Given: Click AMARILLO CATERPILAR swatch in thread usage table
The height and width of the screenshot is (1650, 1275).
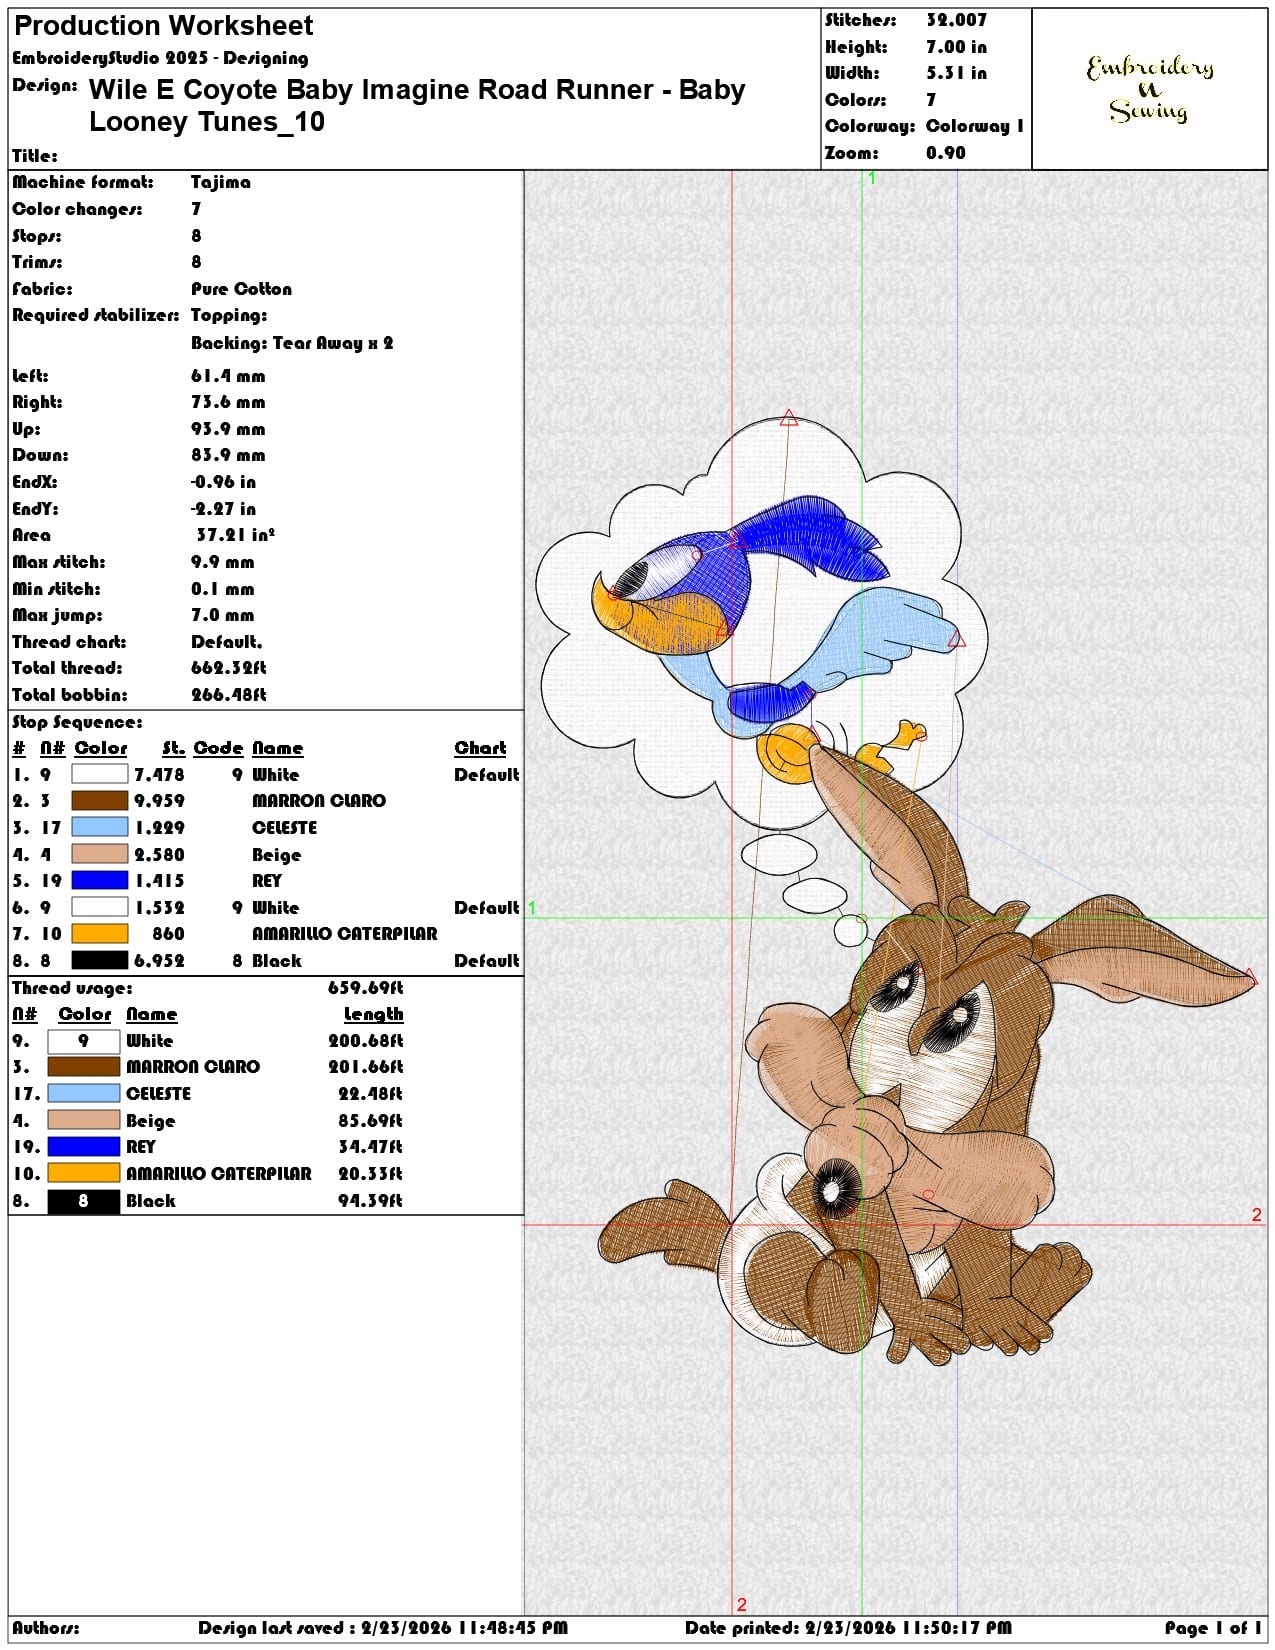Looking at the screenshot, I should pos(84,1174).
